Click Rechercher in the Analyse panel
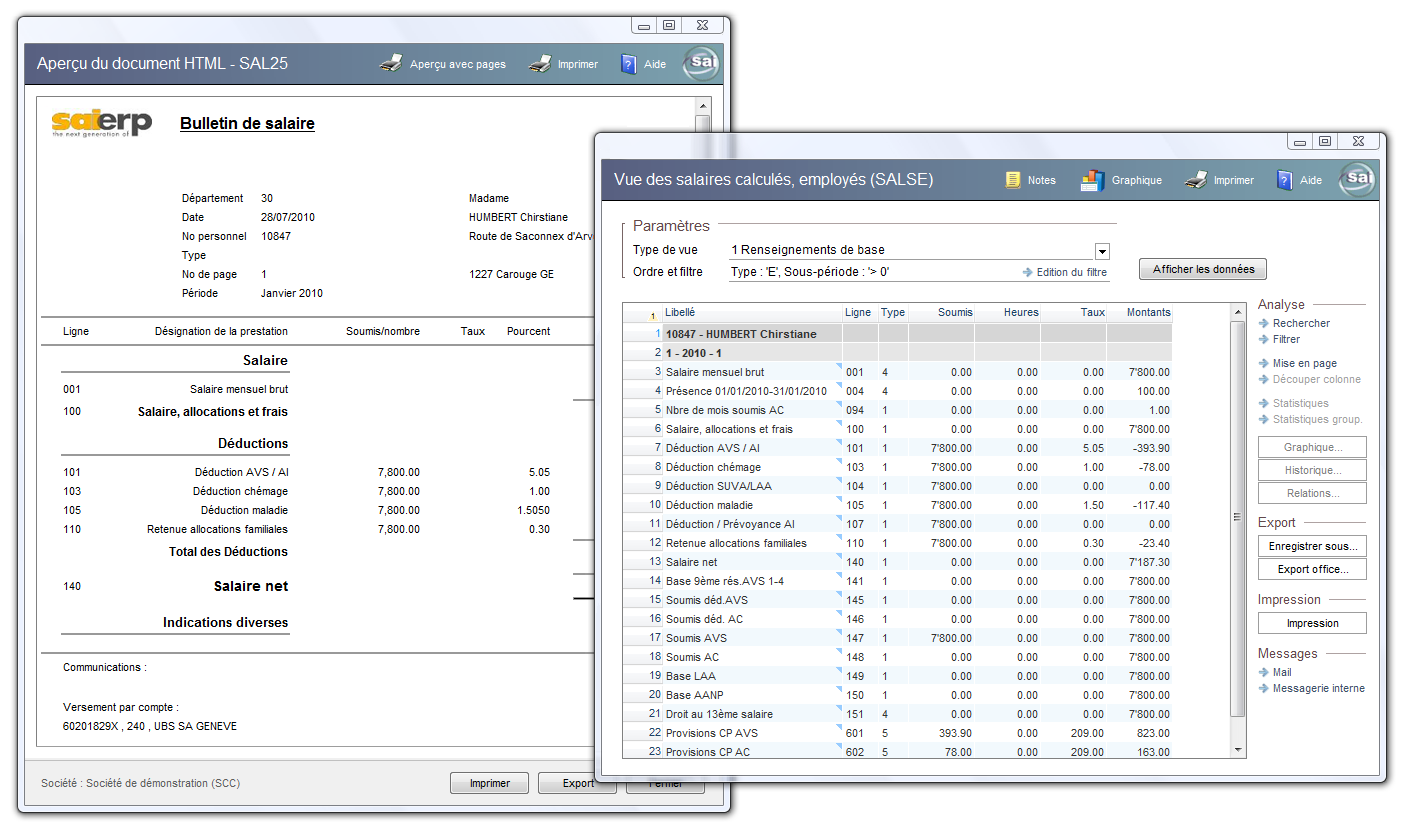Viewport: 1404px width, 830px height. click(1301, 323)
